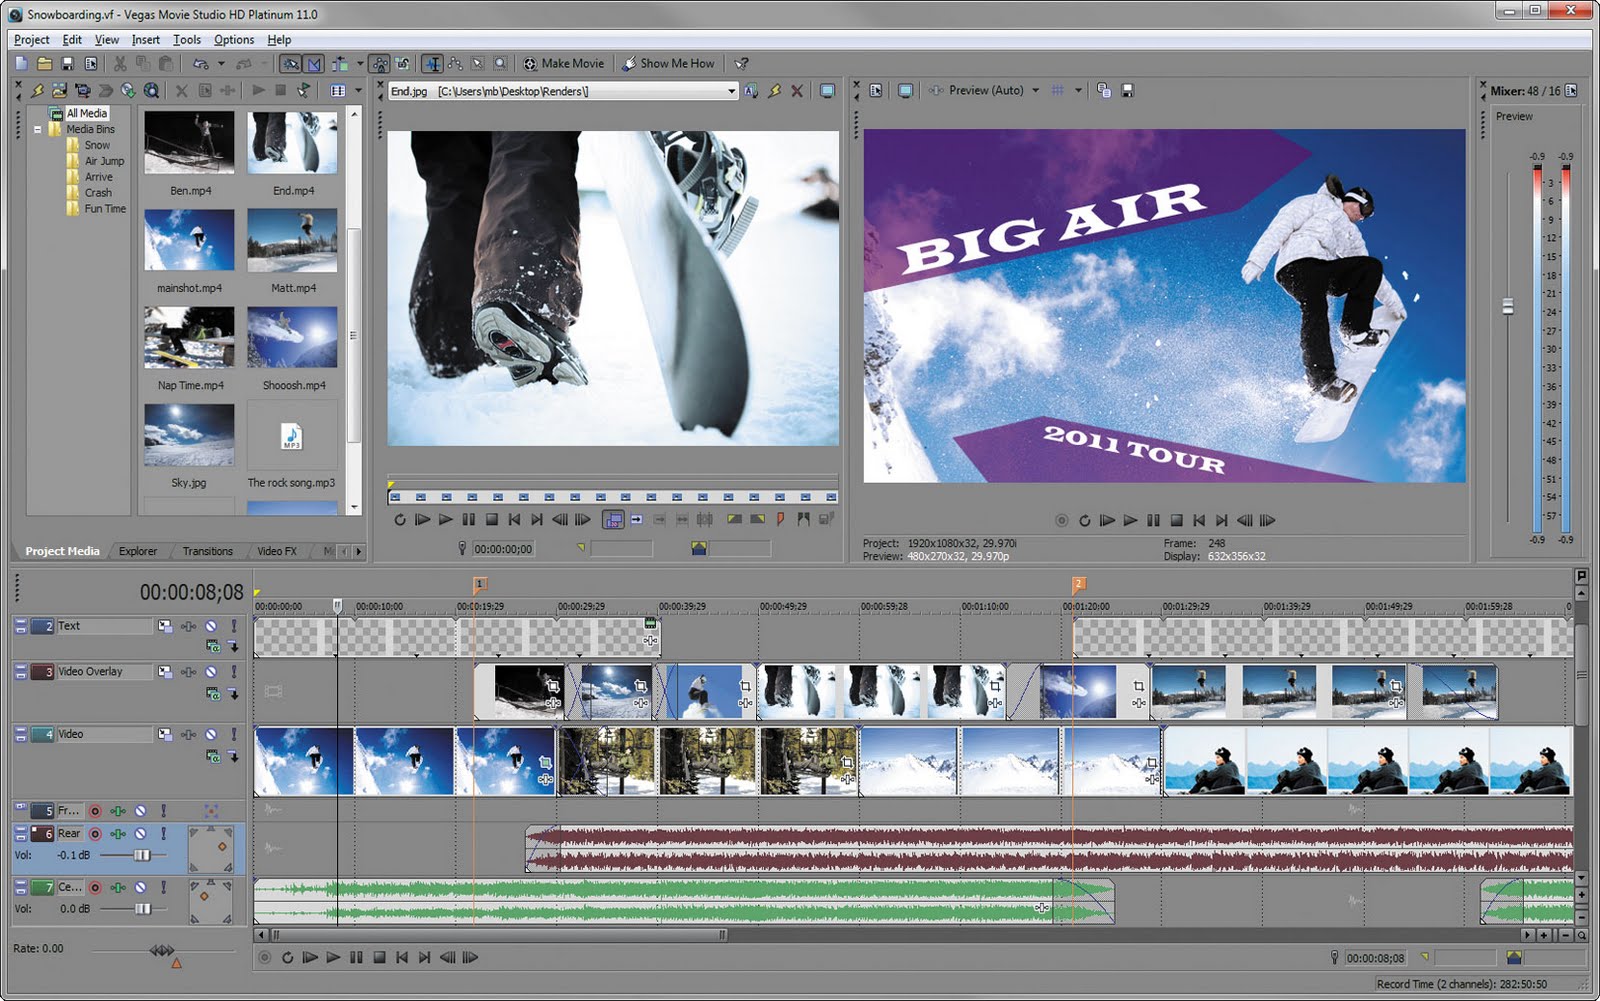
Task: Click the Envelope tool icon
Action: point(456,63)
